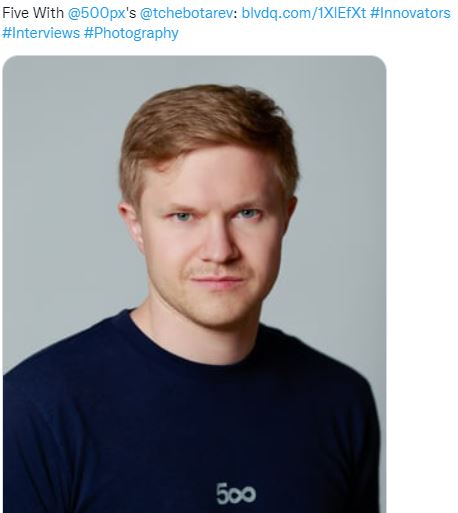
Task: Open the @tchebotarev profile mention
Action: [x=188, y=13]
